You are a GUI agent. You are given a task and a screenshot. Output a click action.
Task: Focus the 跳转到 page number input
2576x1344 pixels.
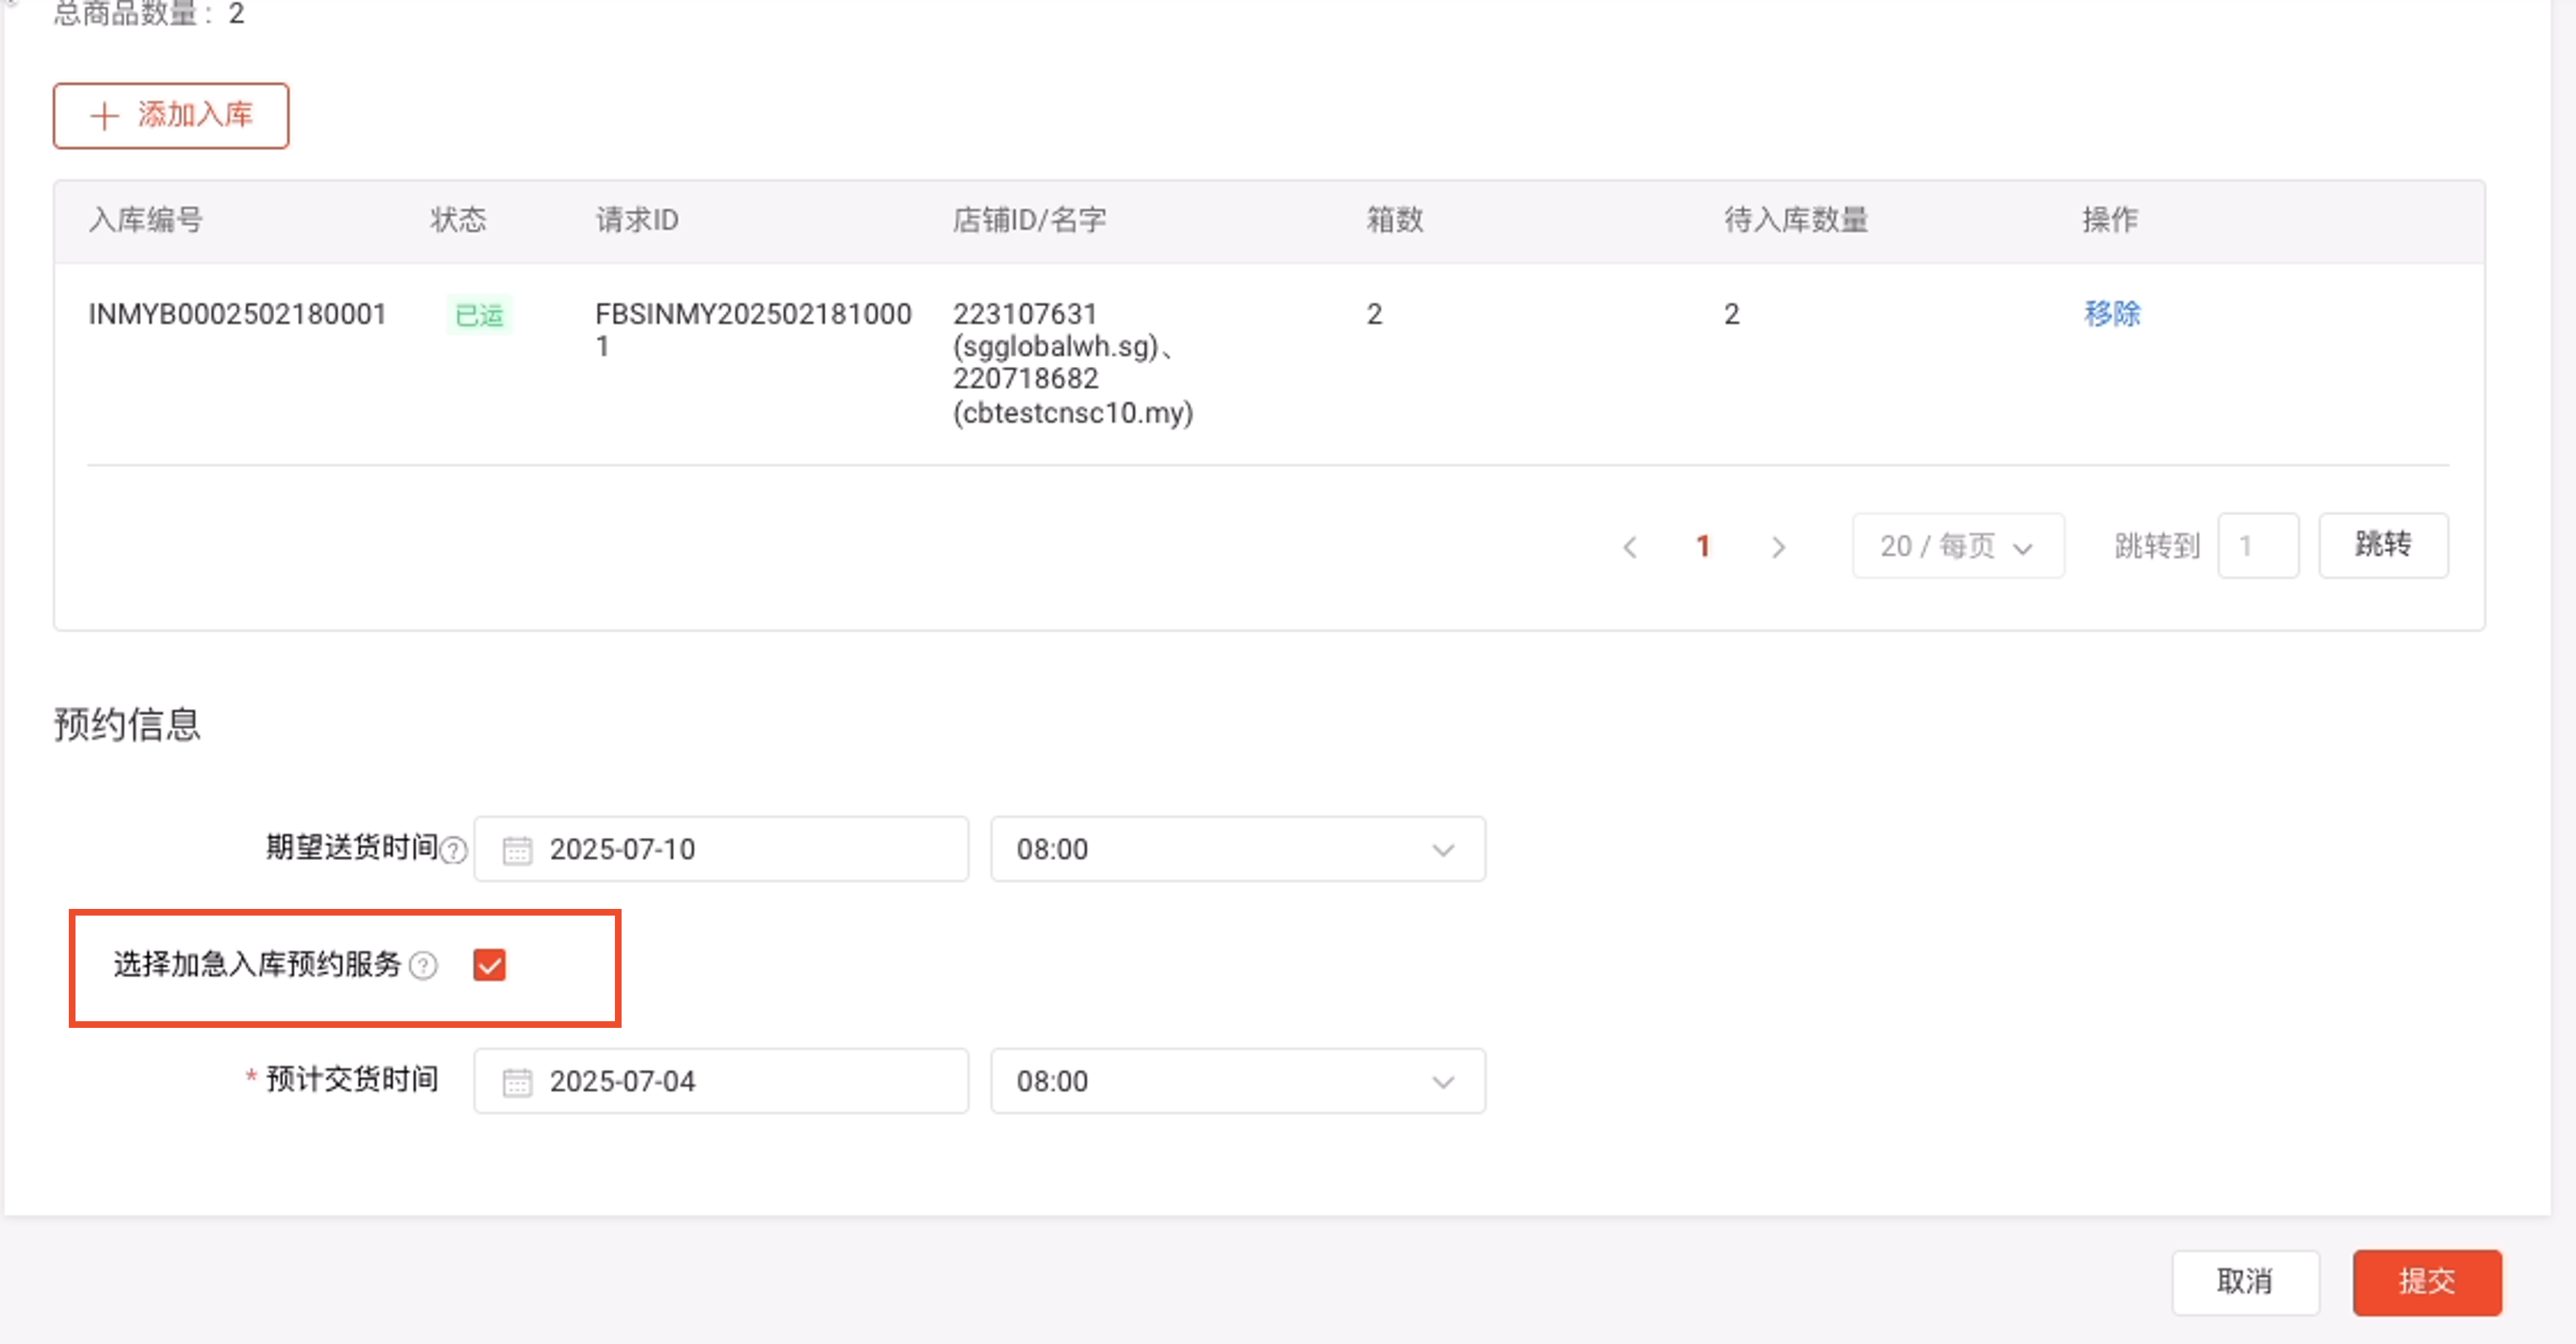click(2257, 546)
